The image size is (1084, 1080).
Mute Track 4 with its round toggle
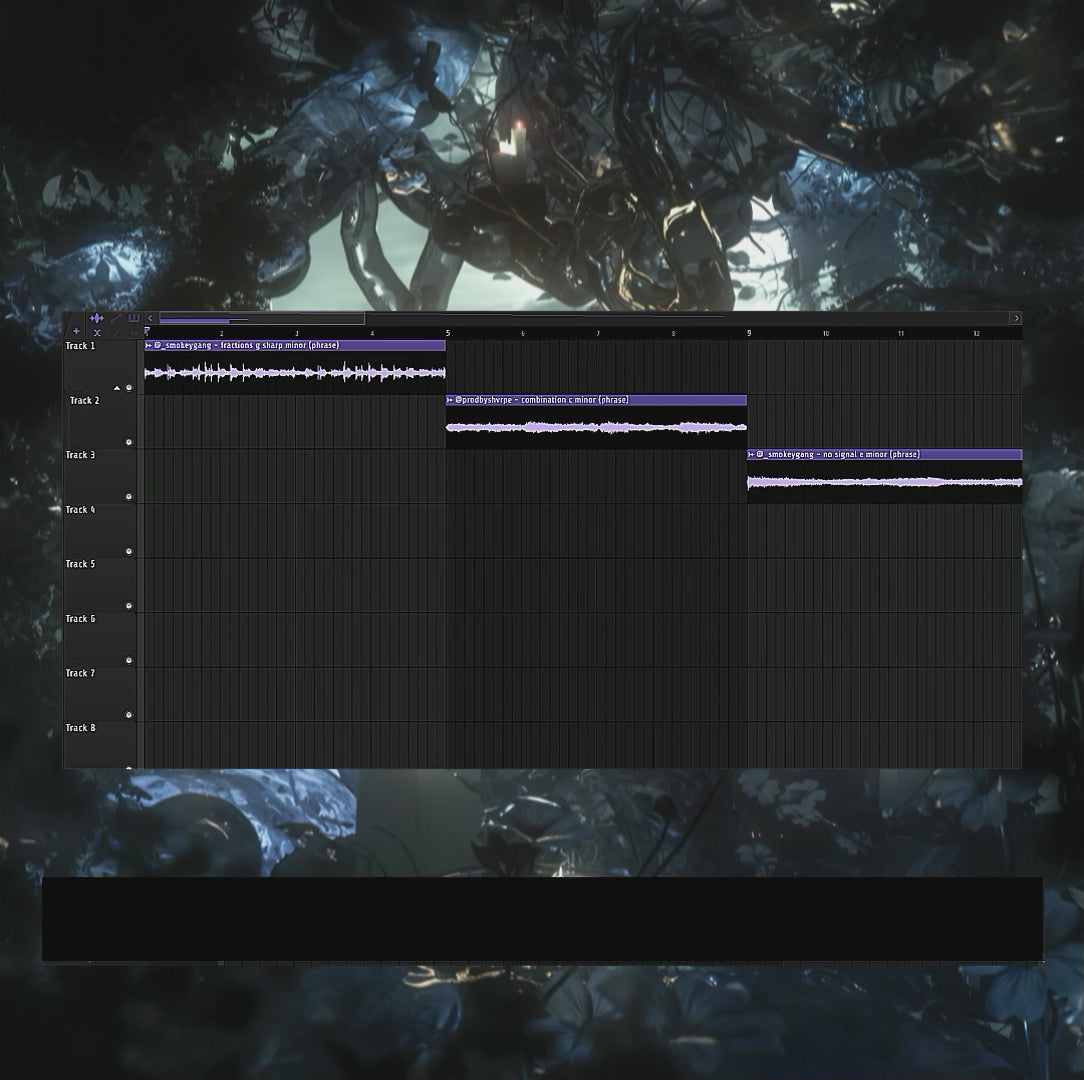129,552
